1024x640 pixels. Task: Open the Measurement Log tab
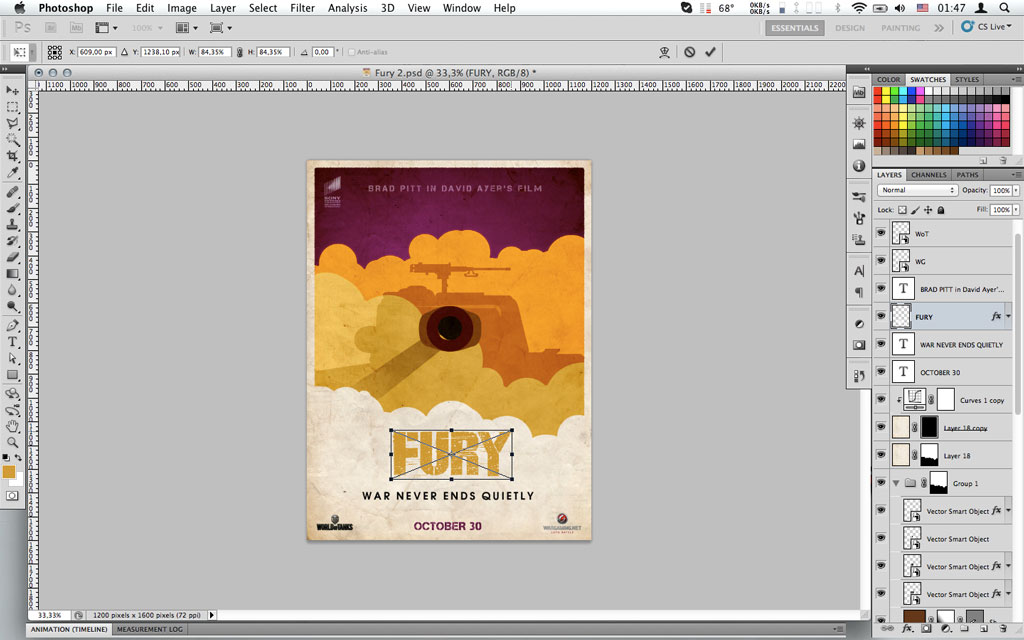(x=150, y=629)
